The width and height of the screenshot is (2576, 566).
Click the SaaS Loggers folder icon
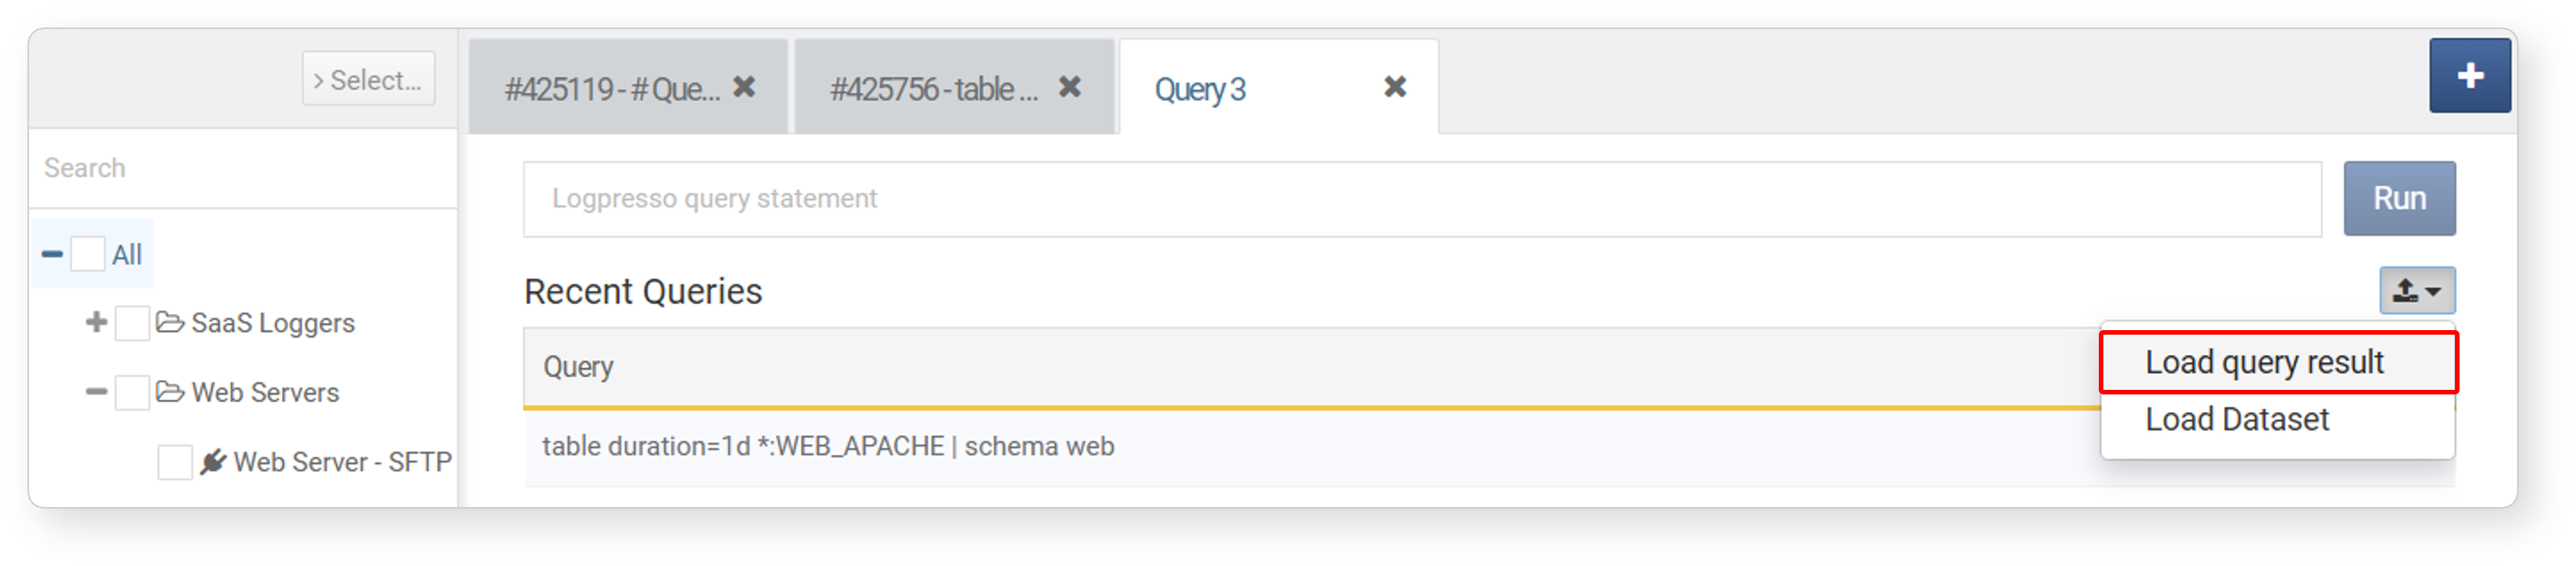tap(170, 322)
